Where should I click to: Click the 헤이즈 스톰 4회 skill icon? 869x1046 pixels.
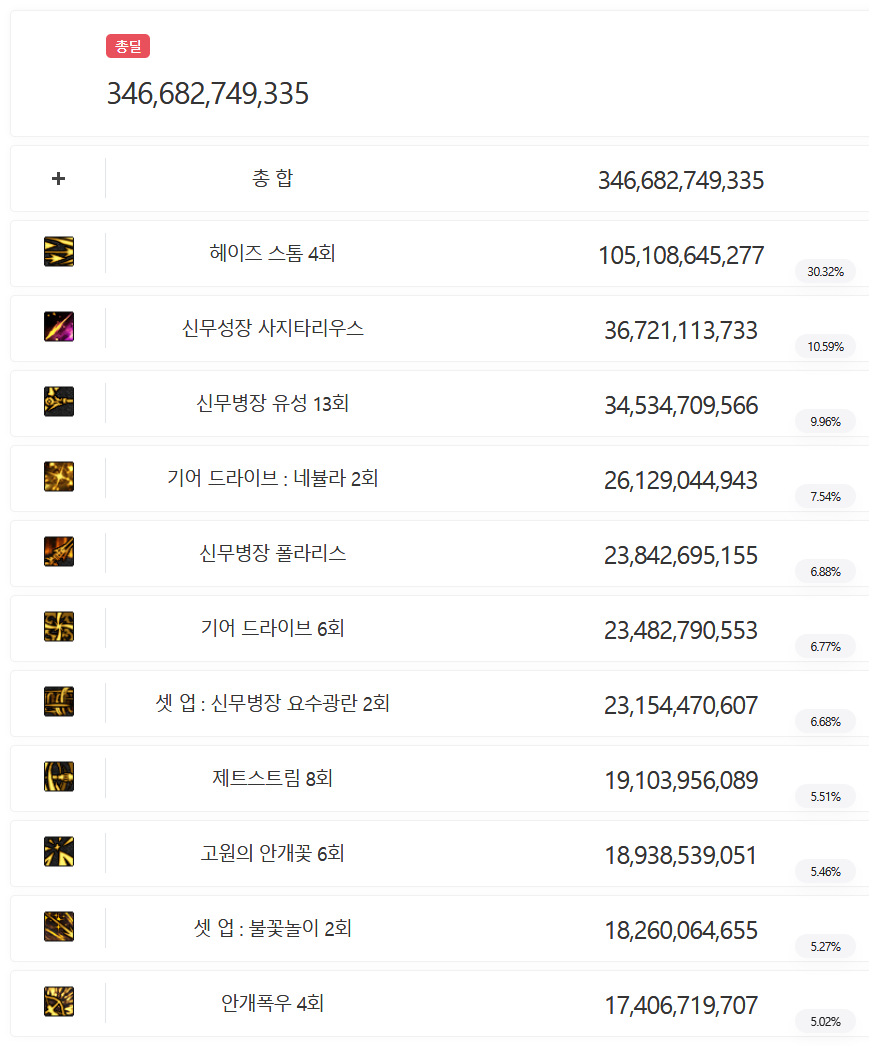tap(59, 252)
